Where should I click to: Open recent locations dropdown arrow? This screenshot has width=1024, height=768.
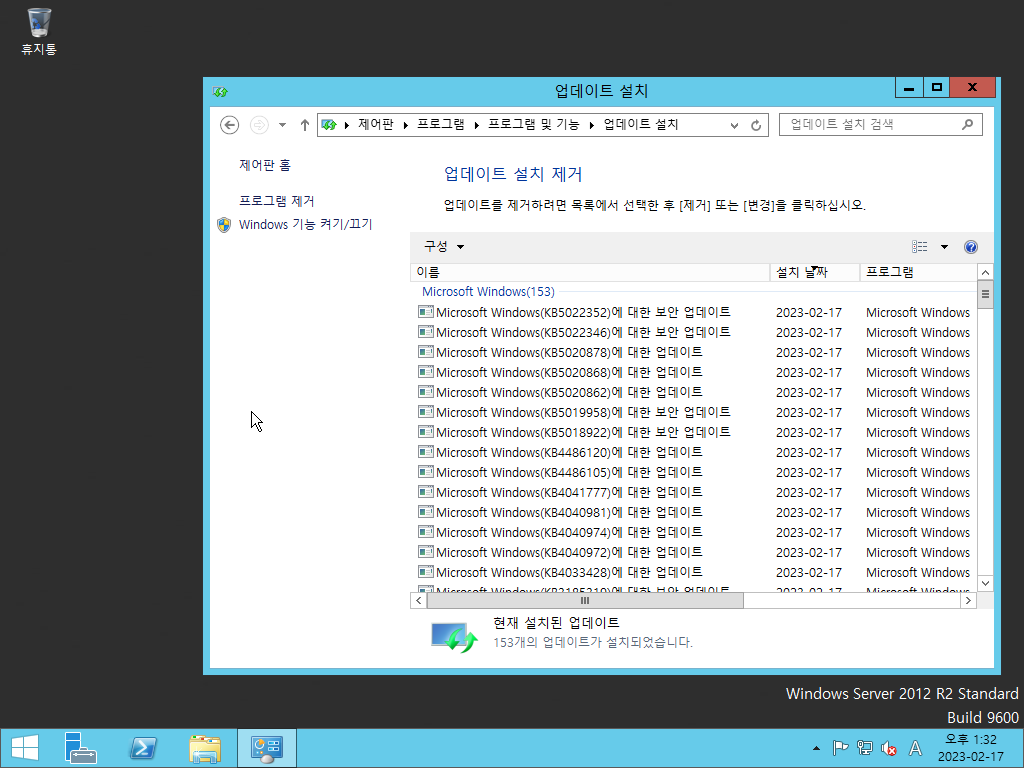[282, 125]
